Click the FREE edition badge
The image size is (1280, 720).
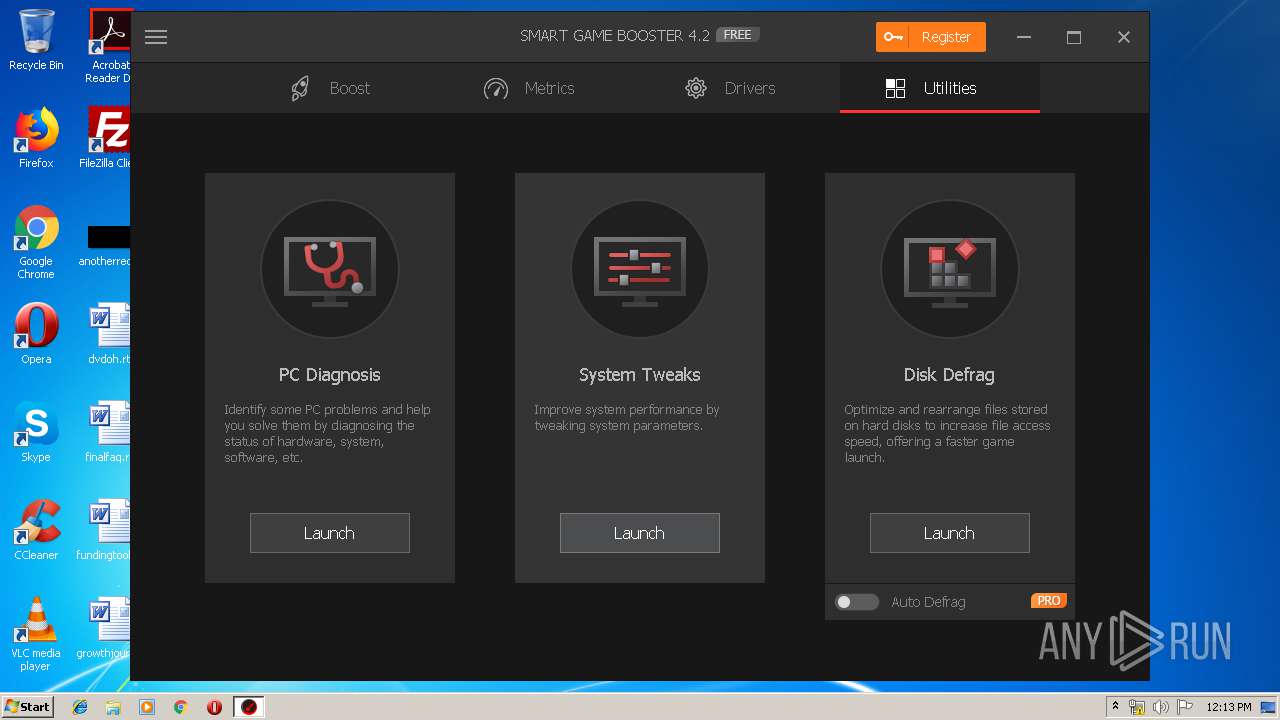pyautogui.click(x=738, y=35)
